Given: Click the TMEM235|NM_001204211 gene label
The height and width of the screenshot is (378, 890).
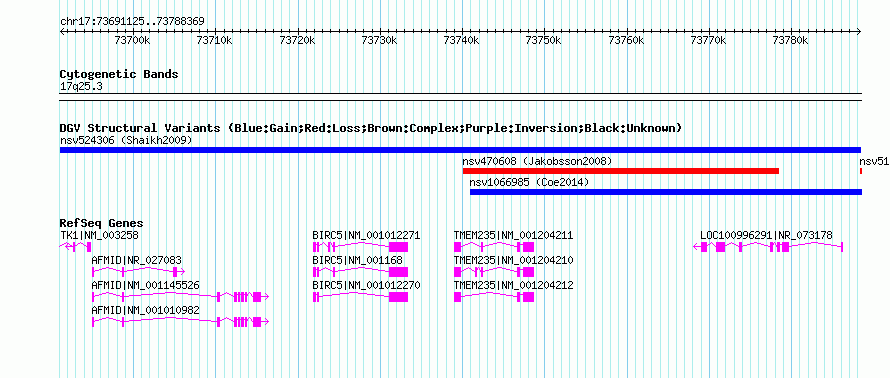Looking at the screenshot, I should pyautogui.click(x=513, y=235).
